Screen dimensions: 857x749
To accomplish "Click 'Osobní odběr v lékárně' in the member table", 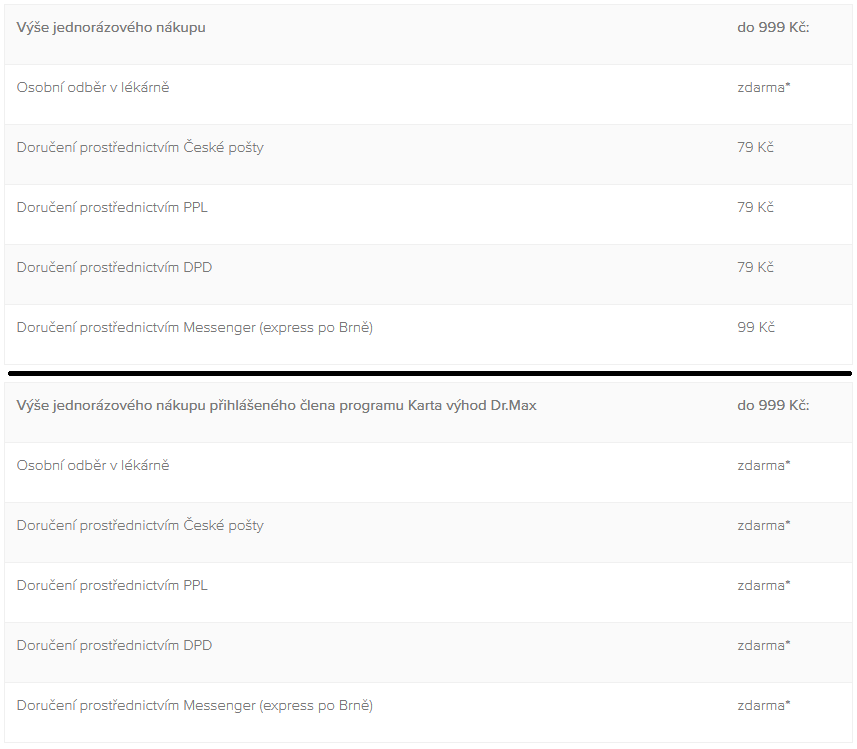I will 93,466.
